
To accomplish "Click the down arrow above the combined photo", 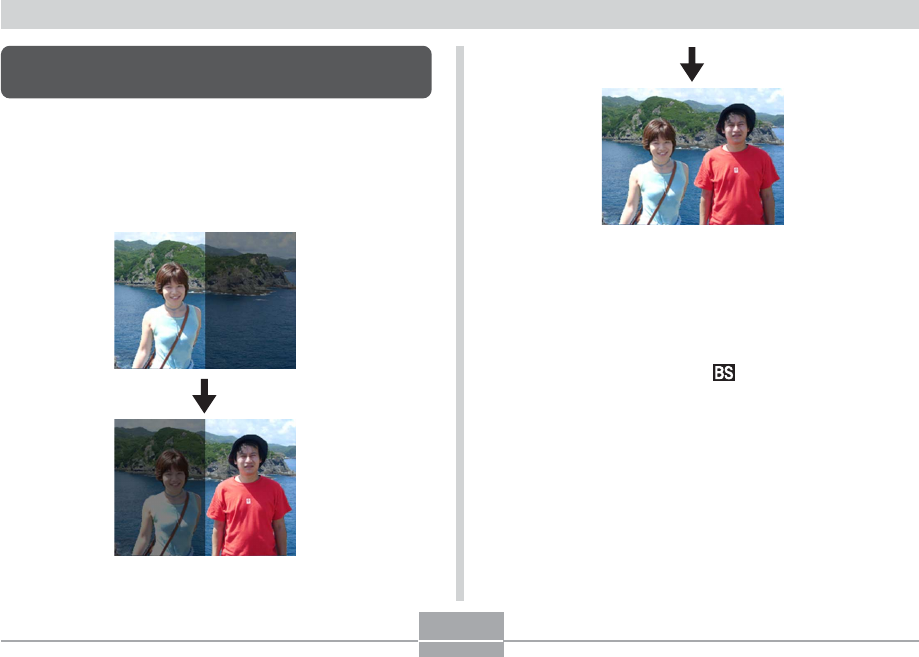I will click(692, 64).
